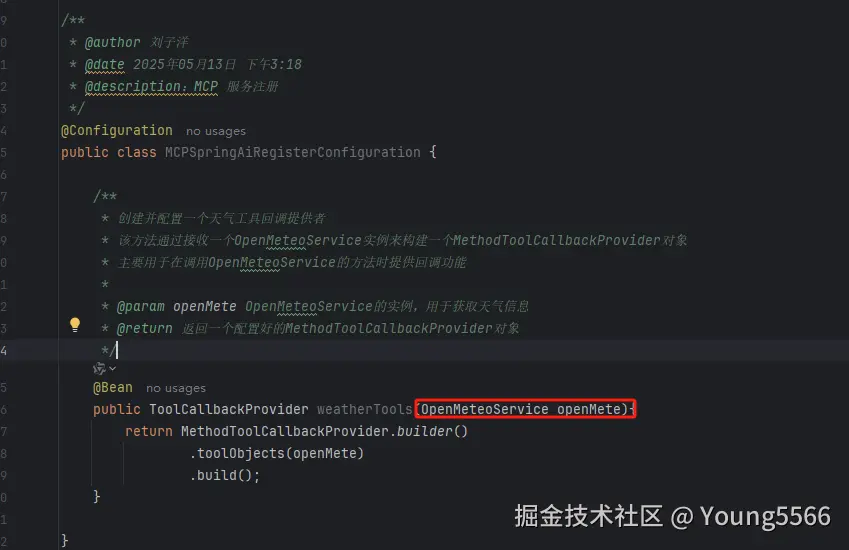The image size is (849, 550).
Task: Click the "no usages" hint next to @Configuration
Action: (x=215, y=131)
